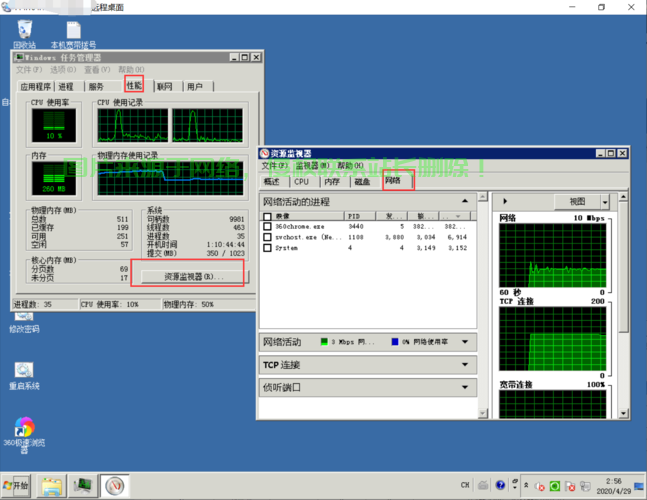Click the process list scrollbar up arrow
Viewport: 647px width, 500px height.
482,197
